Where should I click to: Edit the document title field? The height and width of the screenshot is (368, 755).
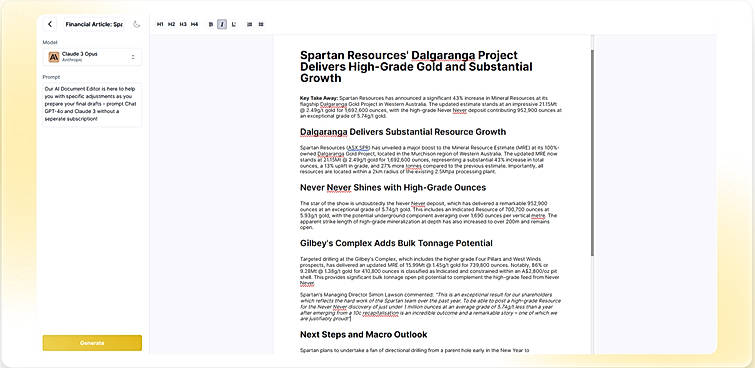[94, 24]
